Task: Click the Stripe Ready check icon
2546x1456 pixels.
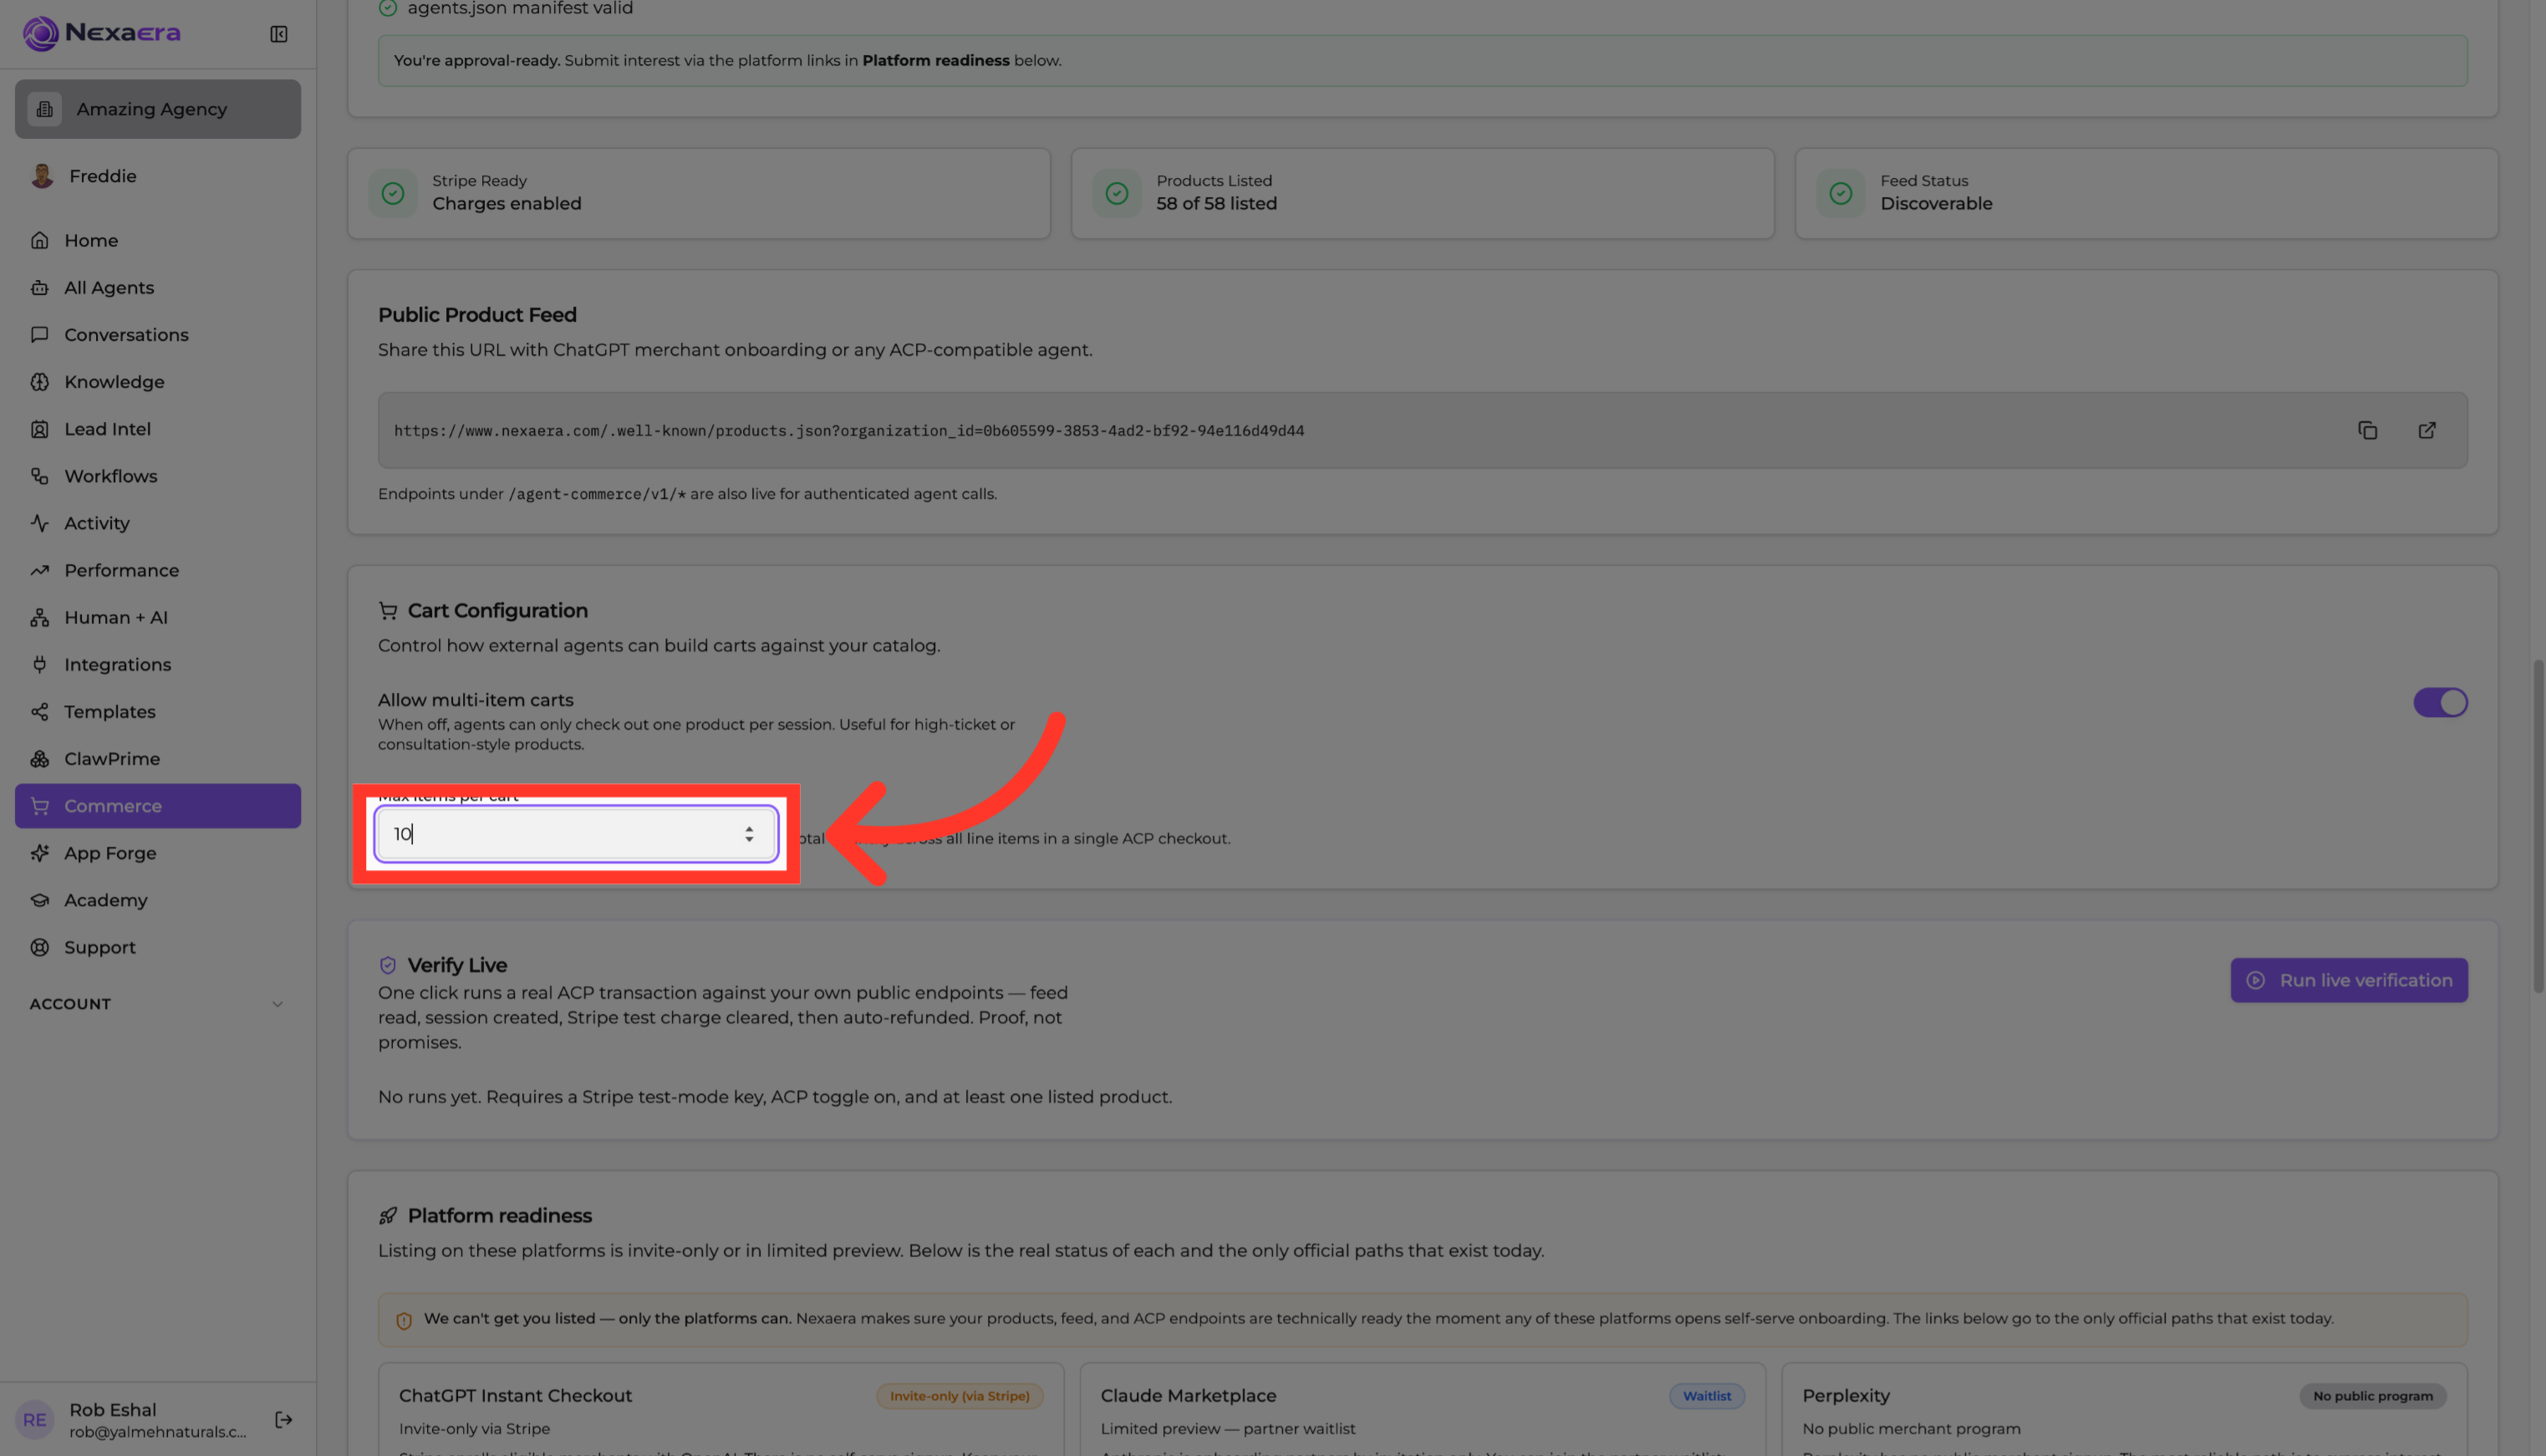Action: [x=393, y=193]
